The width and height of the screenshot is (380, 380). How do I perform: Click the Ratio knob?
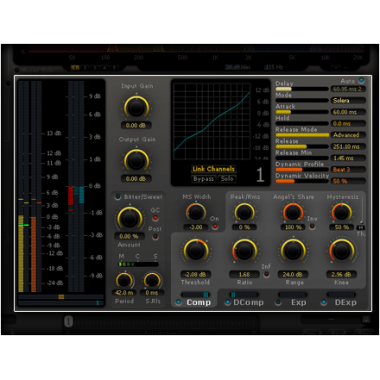coord(244,251)
